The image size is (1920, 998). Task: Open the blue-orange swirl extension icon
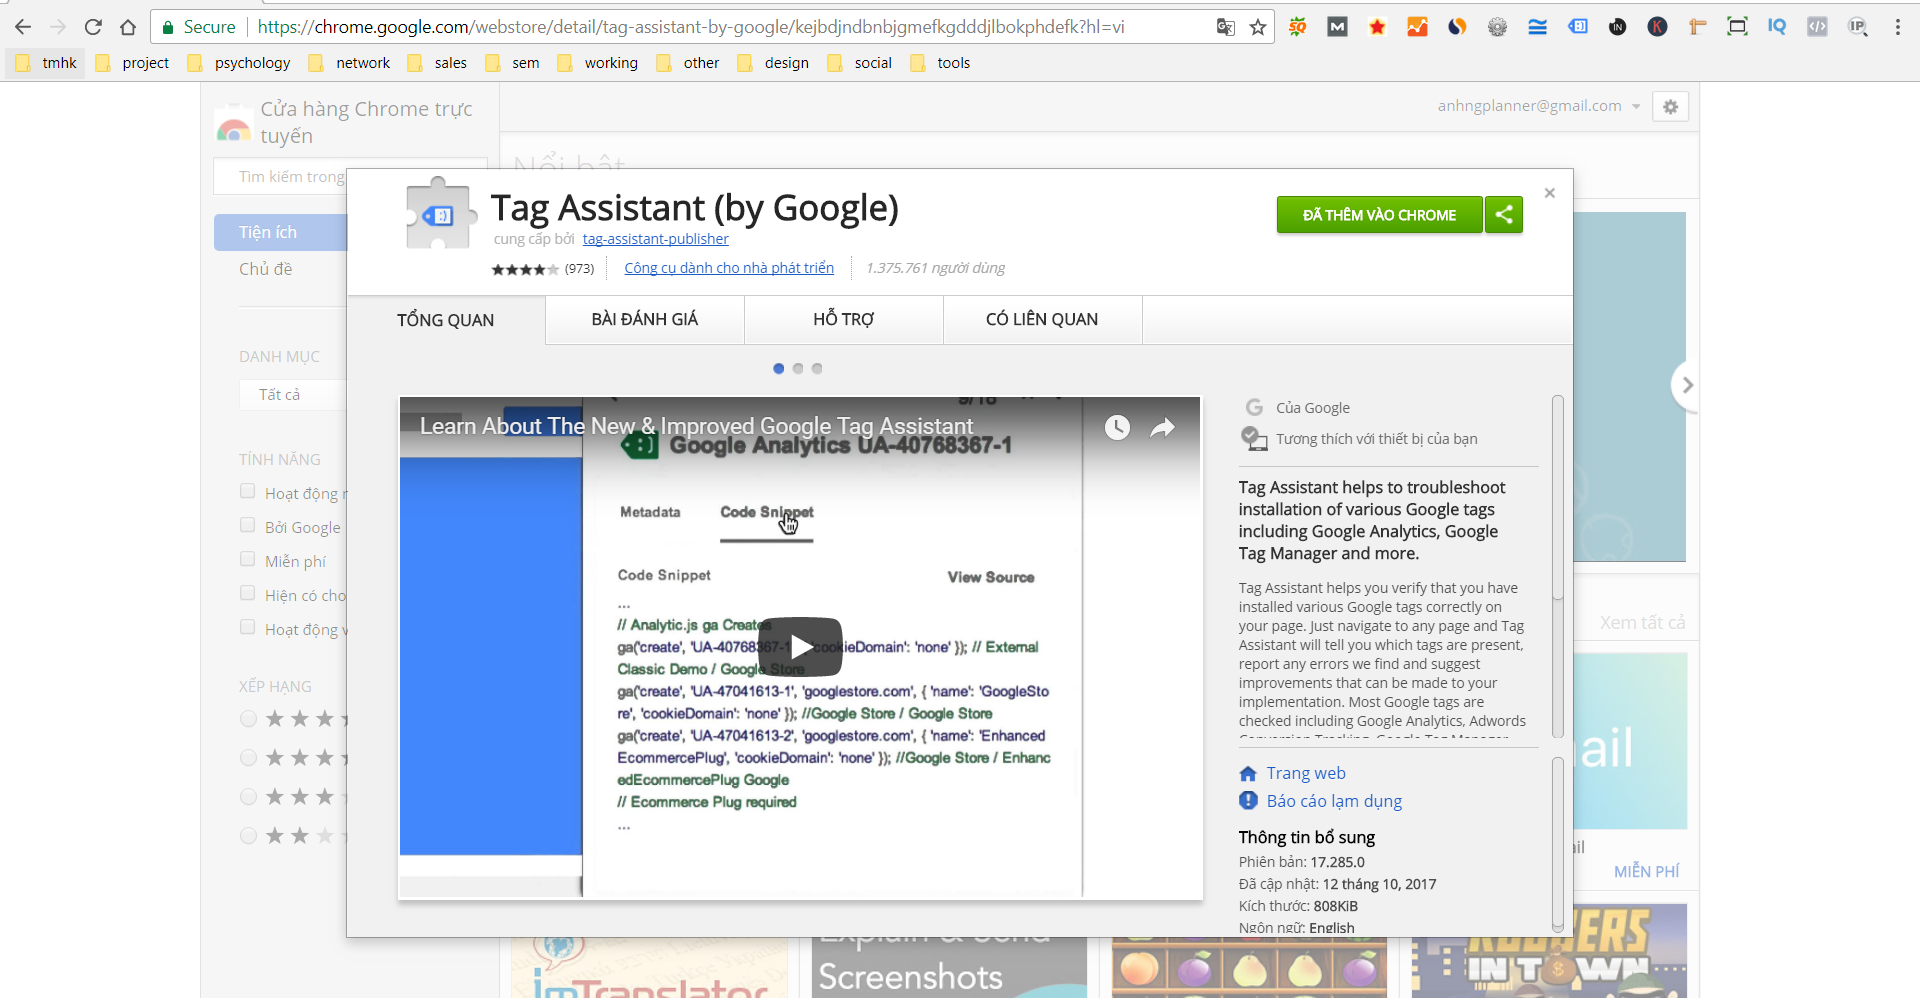point(1458,27)
